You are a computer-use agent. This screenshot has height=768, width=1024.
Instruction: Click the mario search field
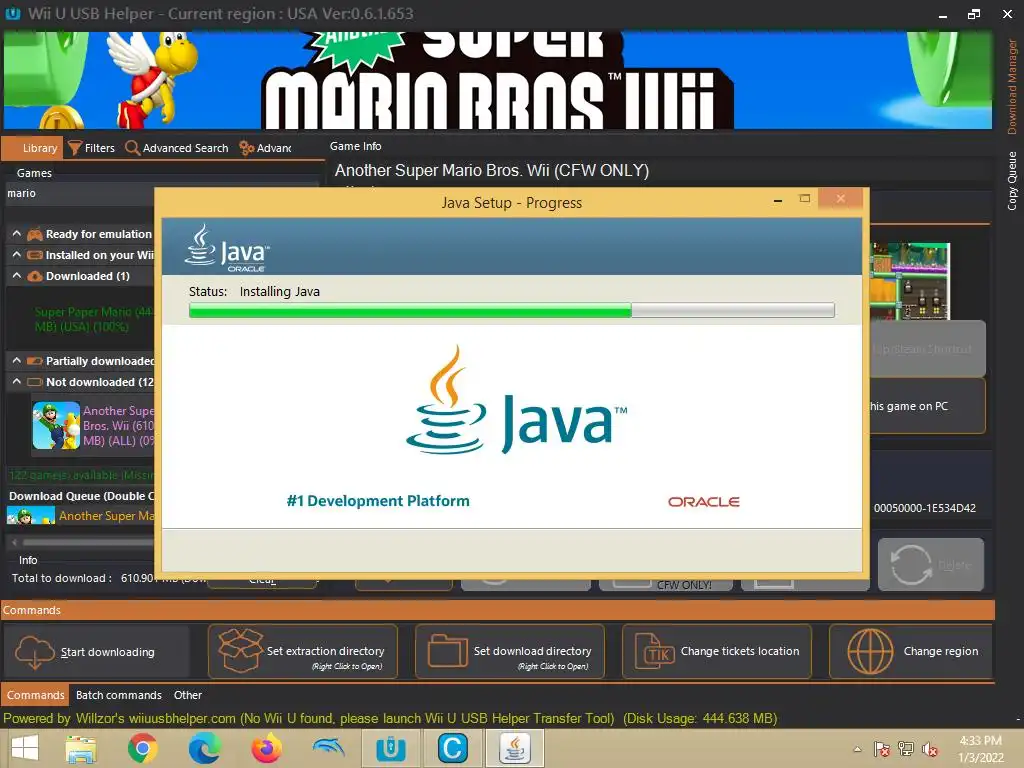point(80,193)
